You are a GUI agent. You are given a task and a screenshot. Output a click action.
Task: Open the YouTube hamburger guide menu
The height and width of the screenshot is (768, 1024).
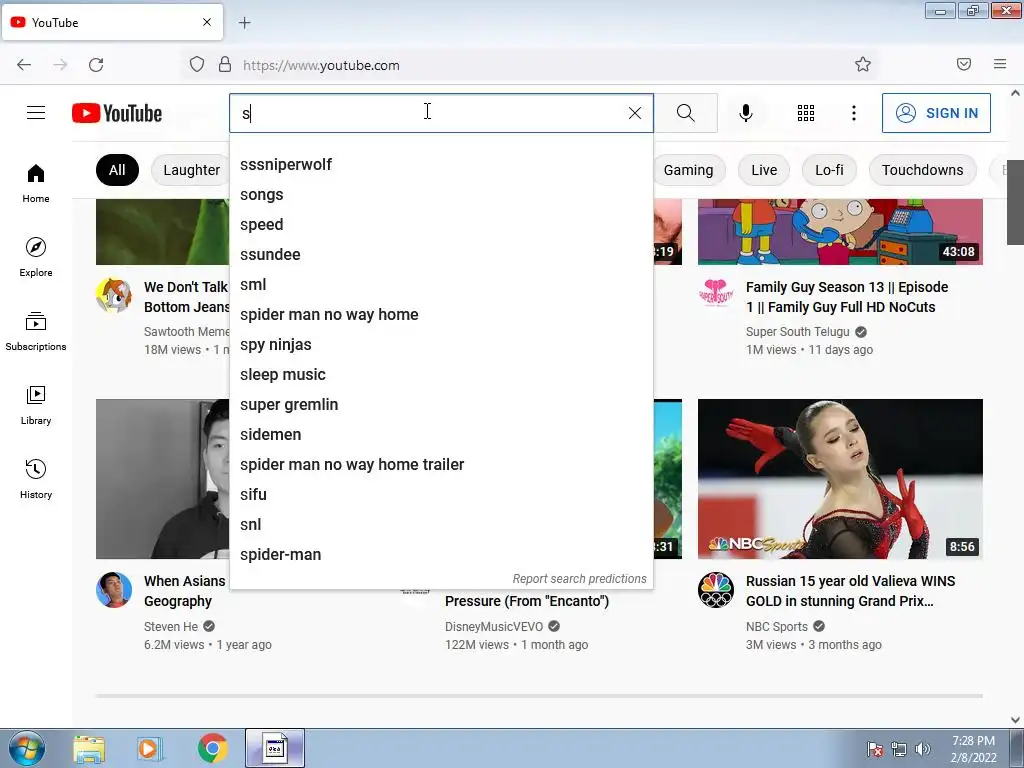(36, 113)
